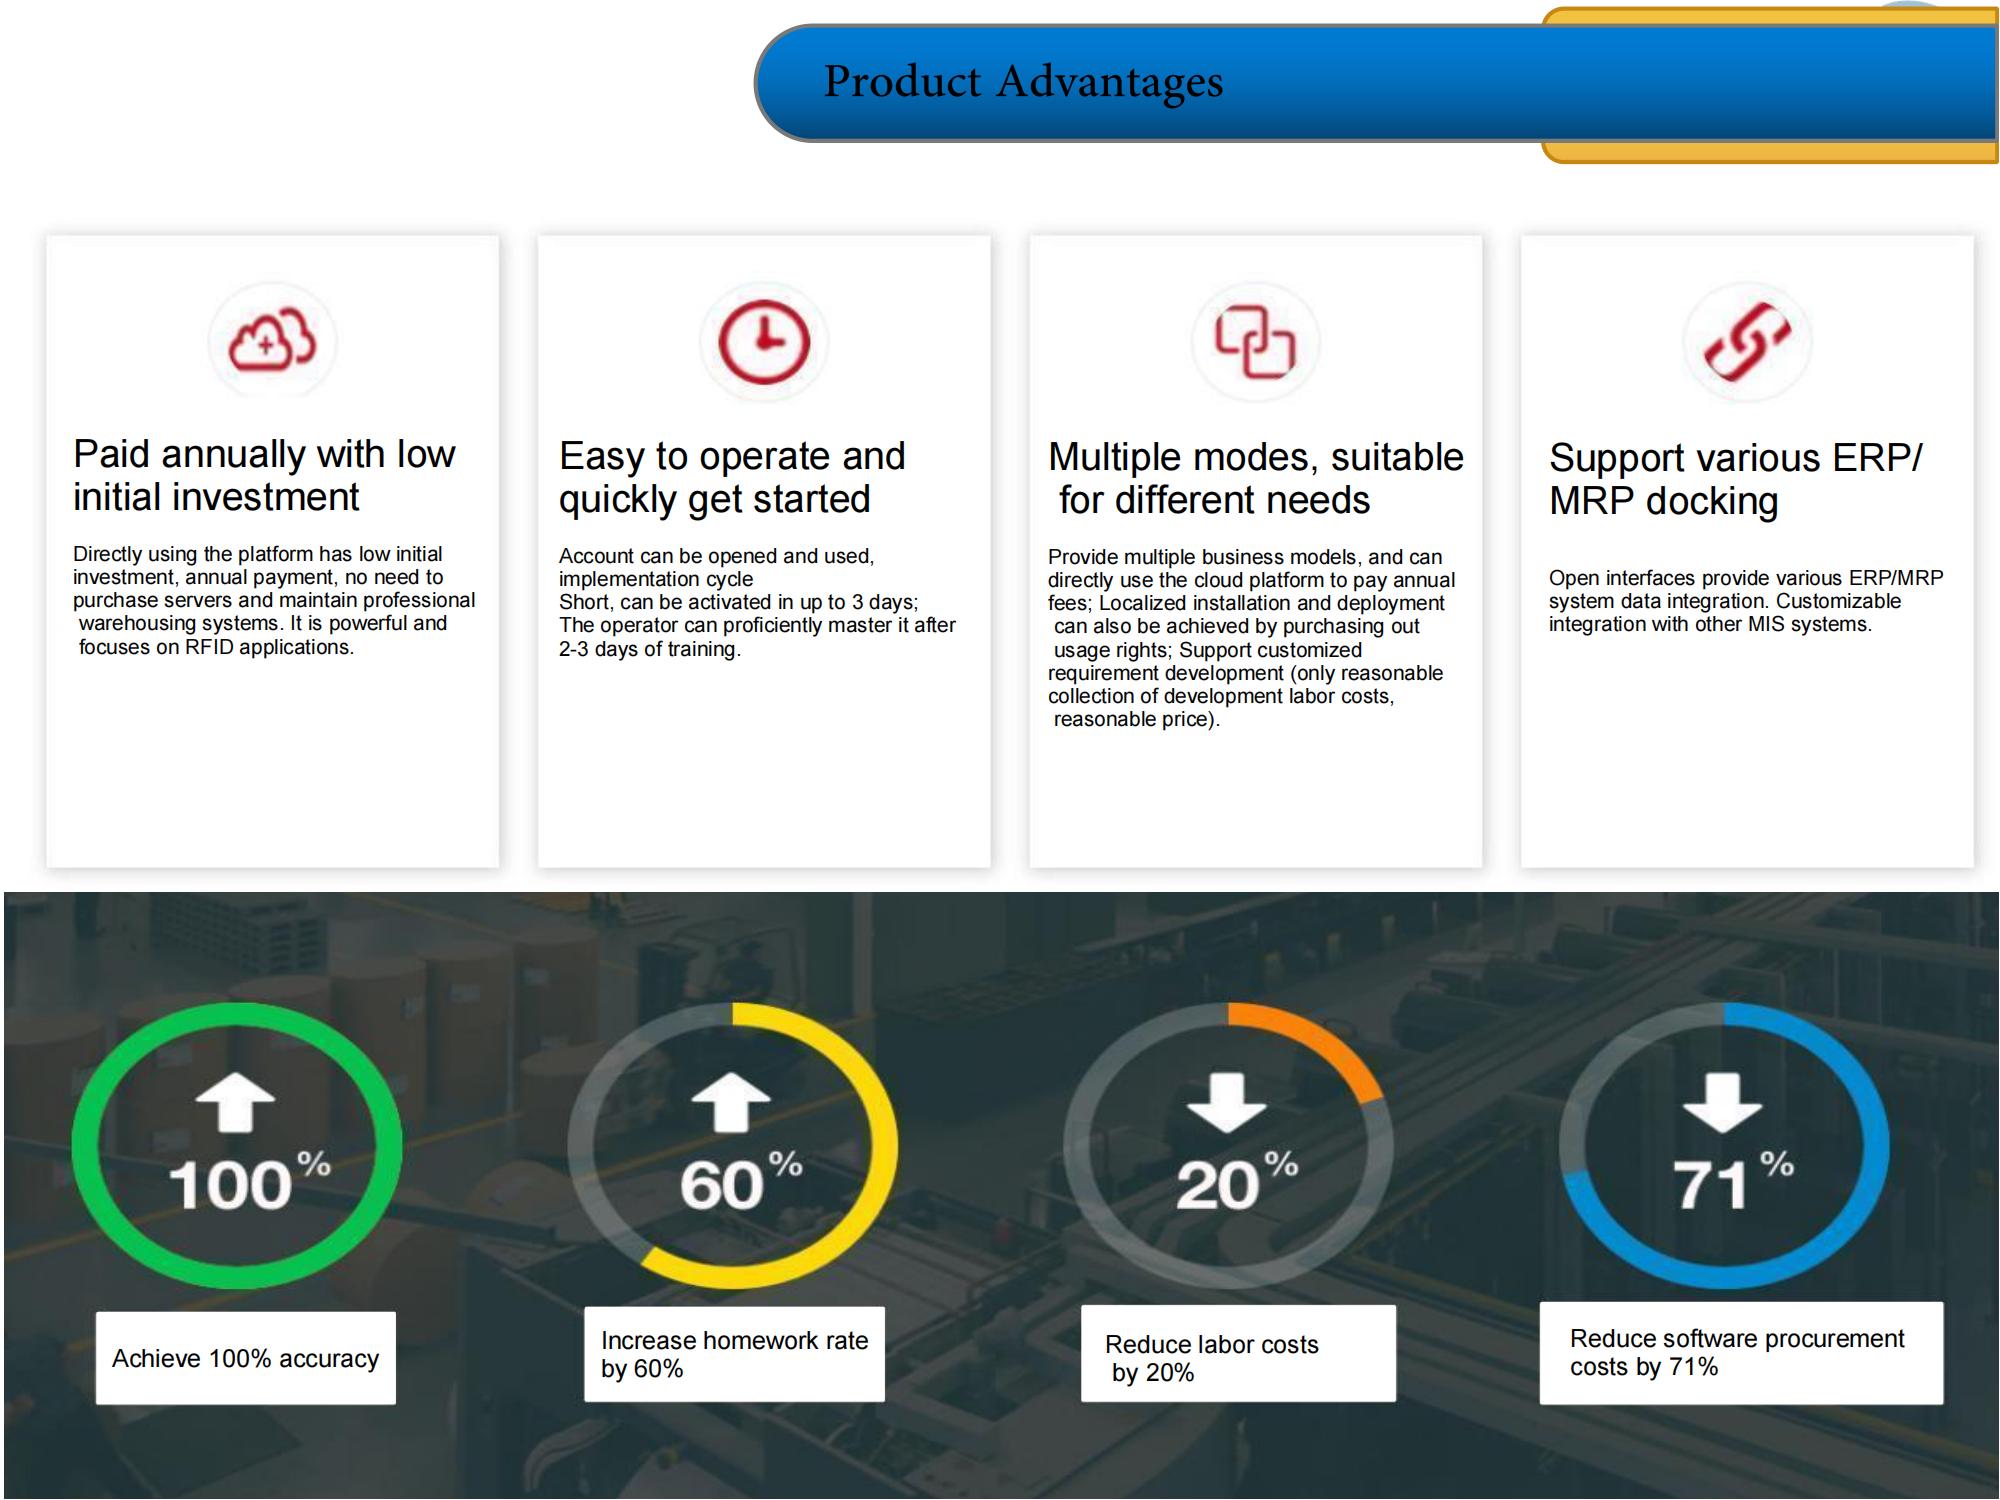Image resolution: width=2000 pixels, height=1500 pixels.
Task: Click 'Reduce labor costs by 20%' label
Action: point(1238,1353)
